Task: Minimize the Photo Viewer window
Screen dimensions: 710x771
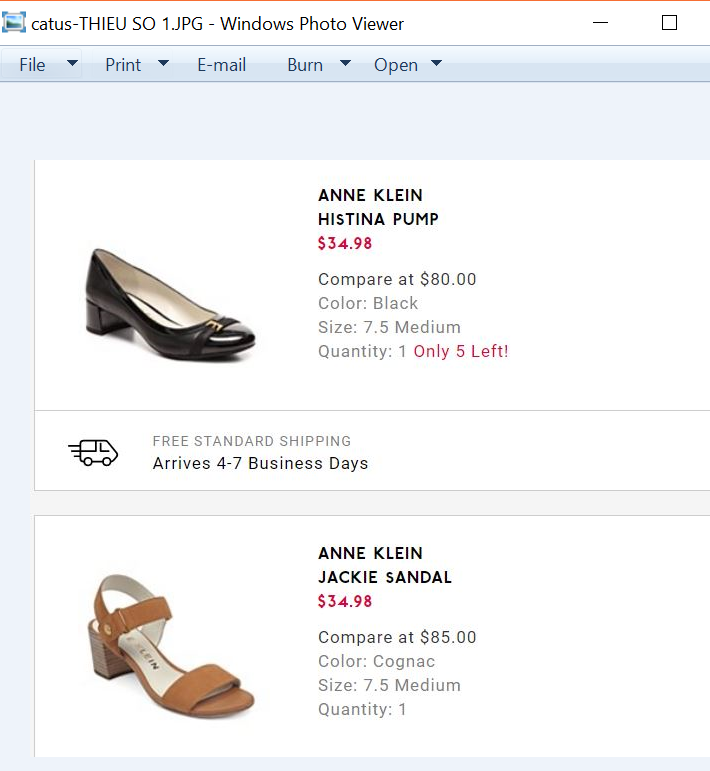Action: point(601,22)
